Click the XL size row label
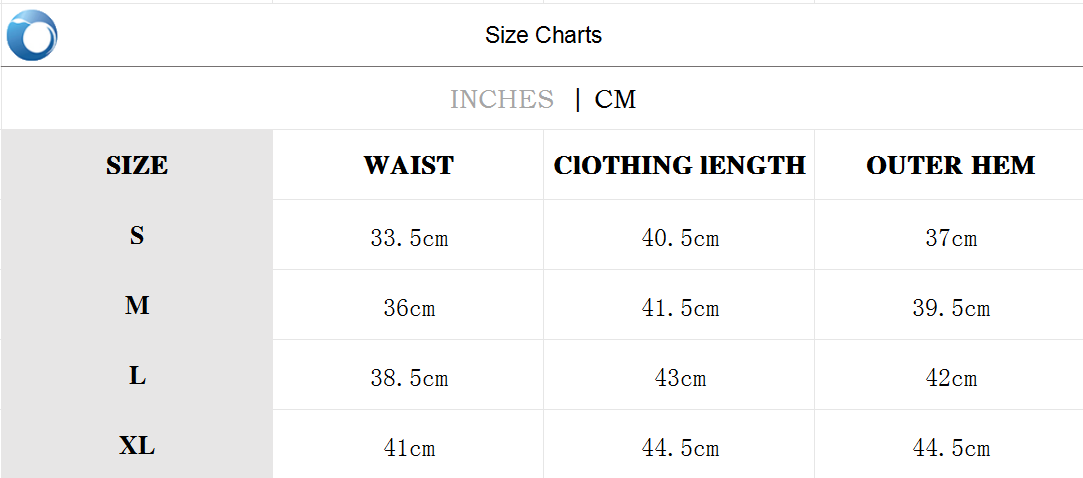Image resolution: width=1083 pixels, height=478 pixels. tap(137, 446)
